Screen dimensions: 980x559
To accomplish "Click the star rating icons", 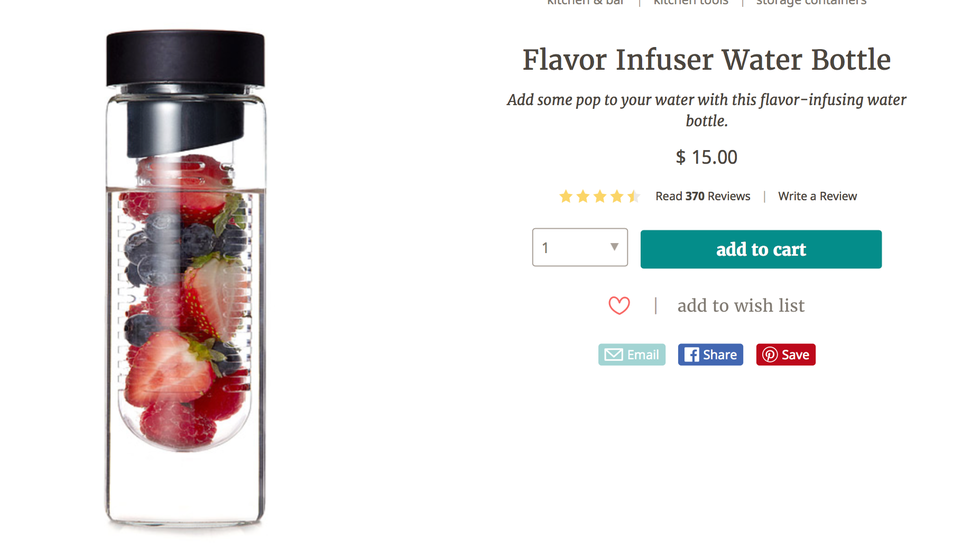I will tap(599, 197).
